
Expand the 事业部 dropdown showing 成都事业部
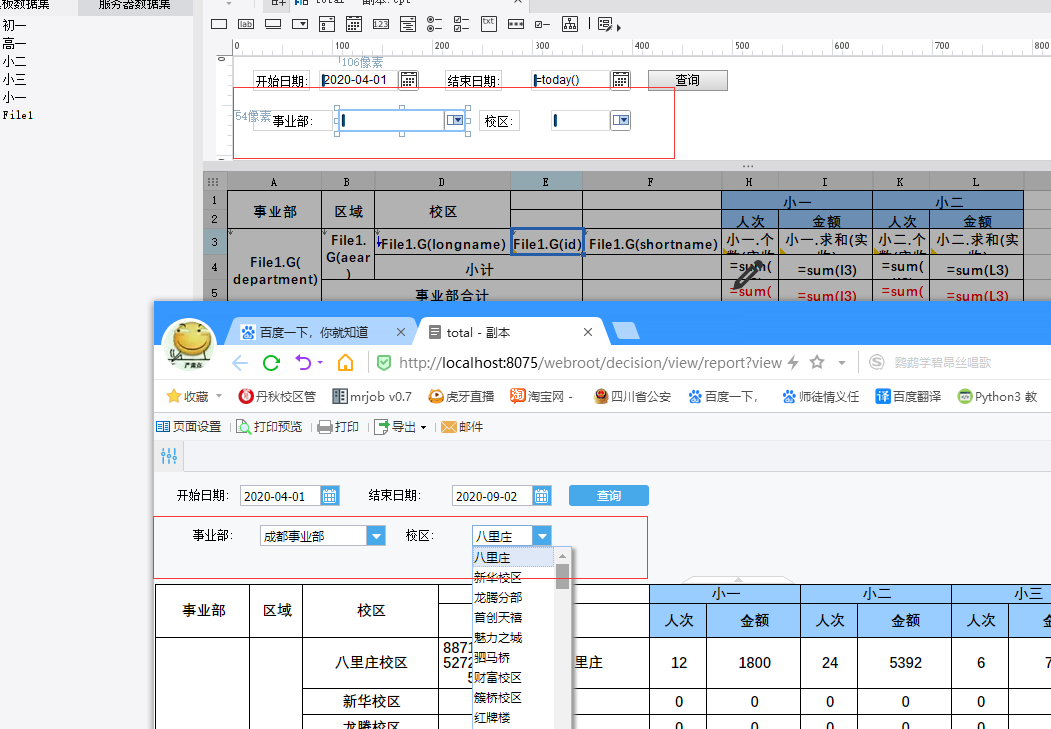(x=376, y=537)
